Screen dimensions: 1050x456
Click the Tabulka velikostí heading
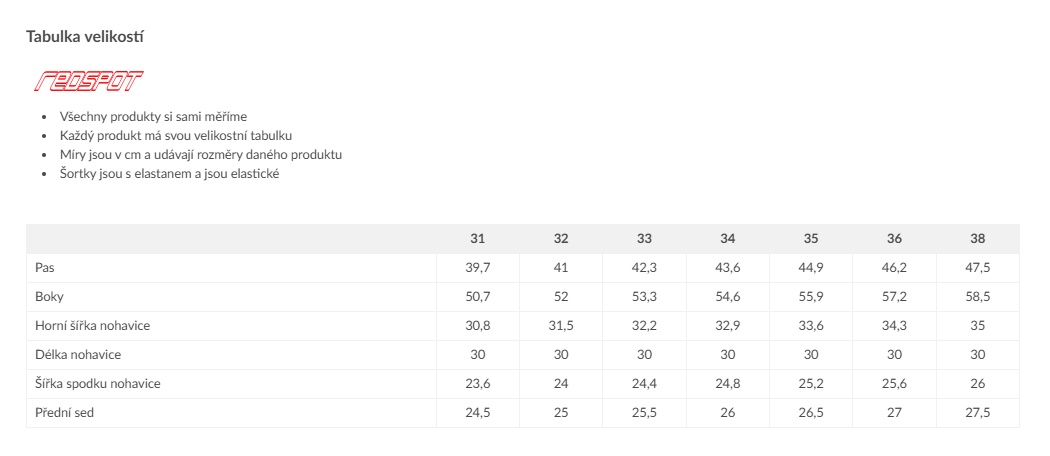pyautogui.click(x=88, y=36)
